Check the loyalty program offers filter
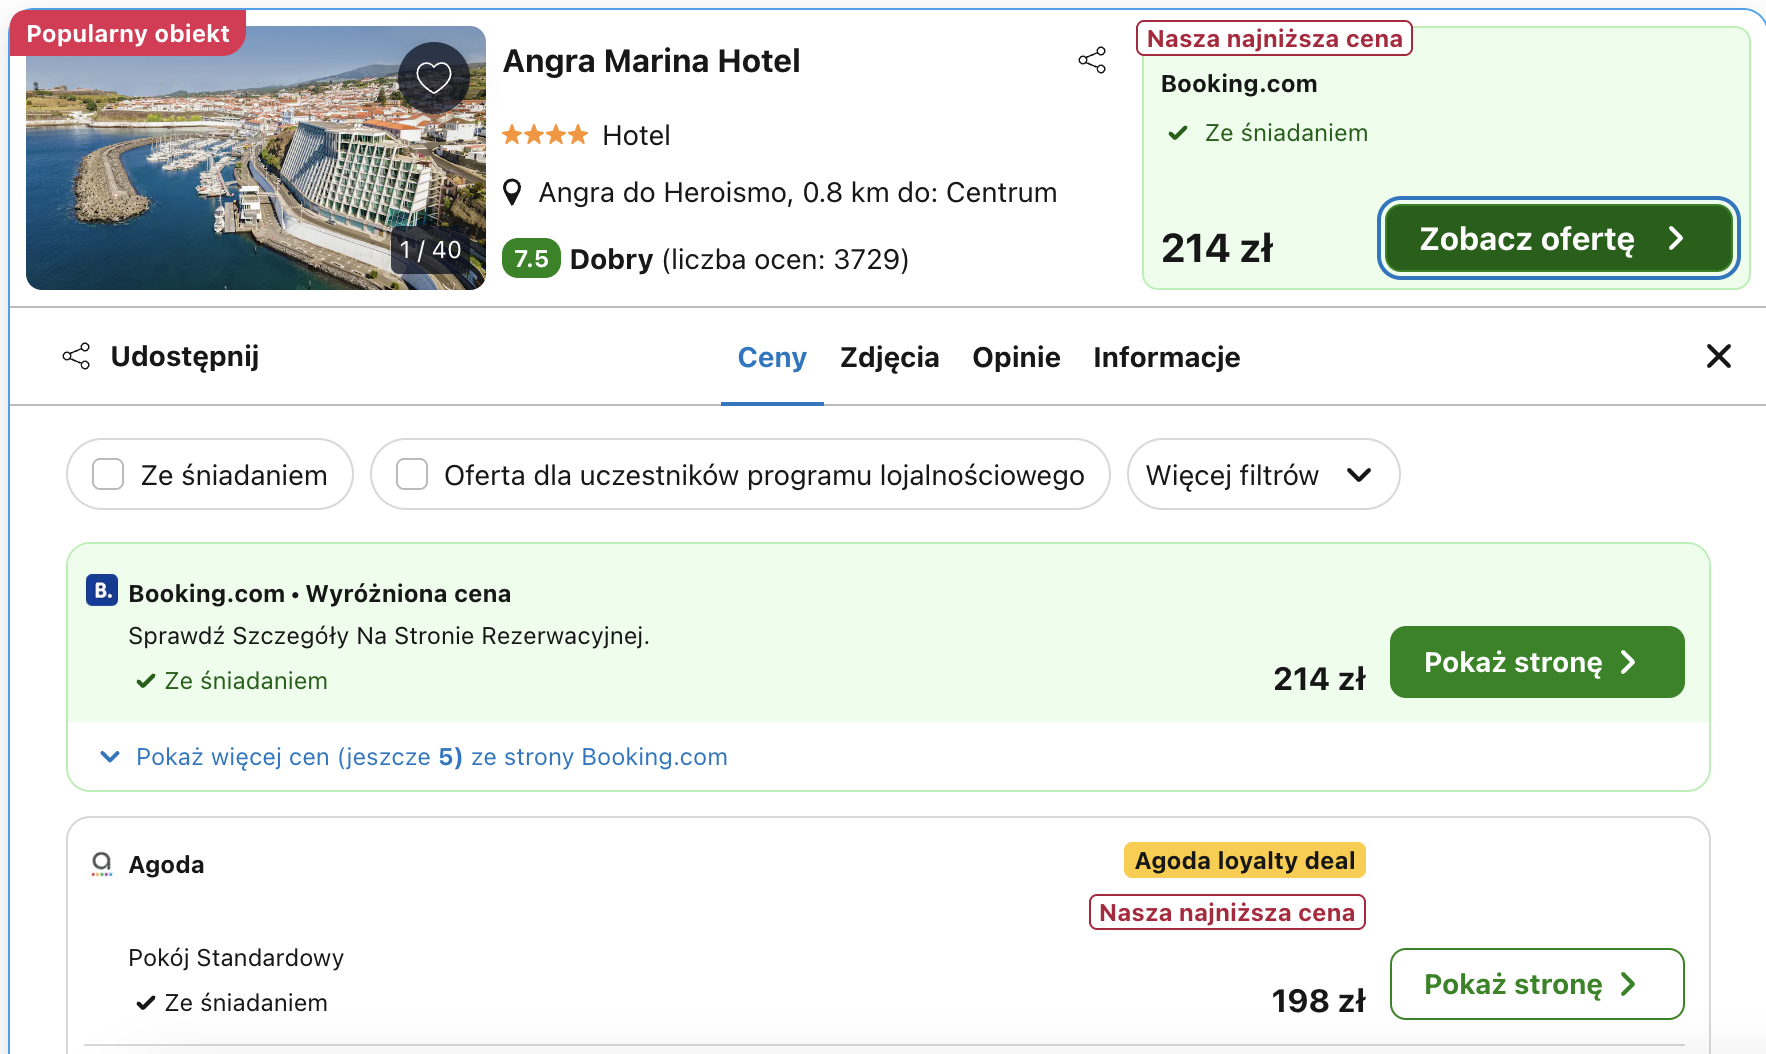 411,474
